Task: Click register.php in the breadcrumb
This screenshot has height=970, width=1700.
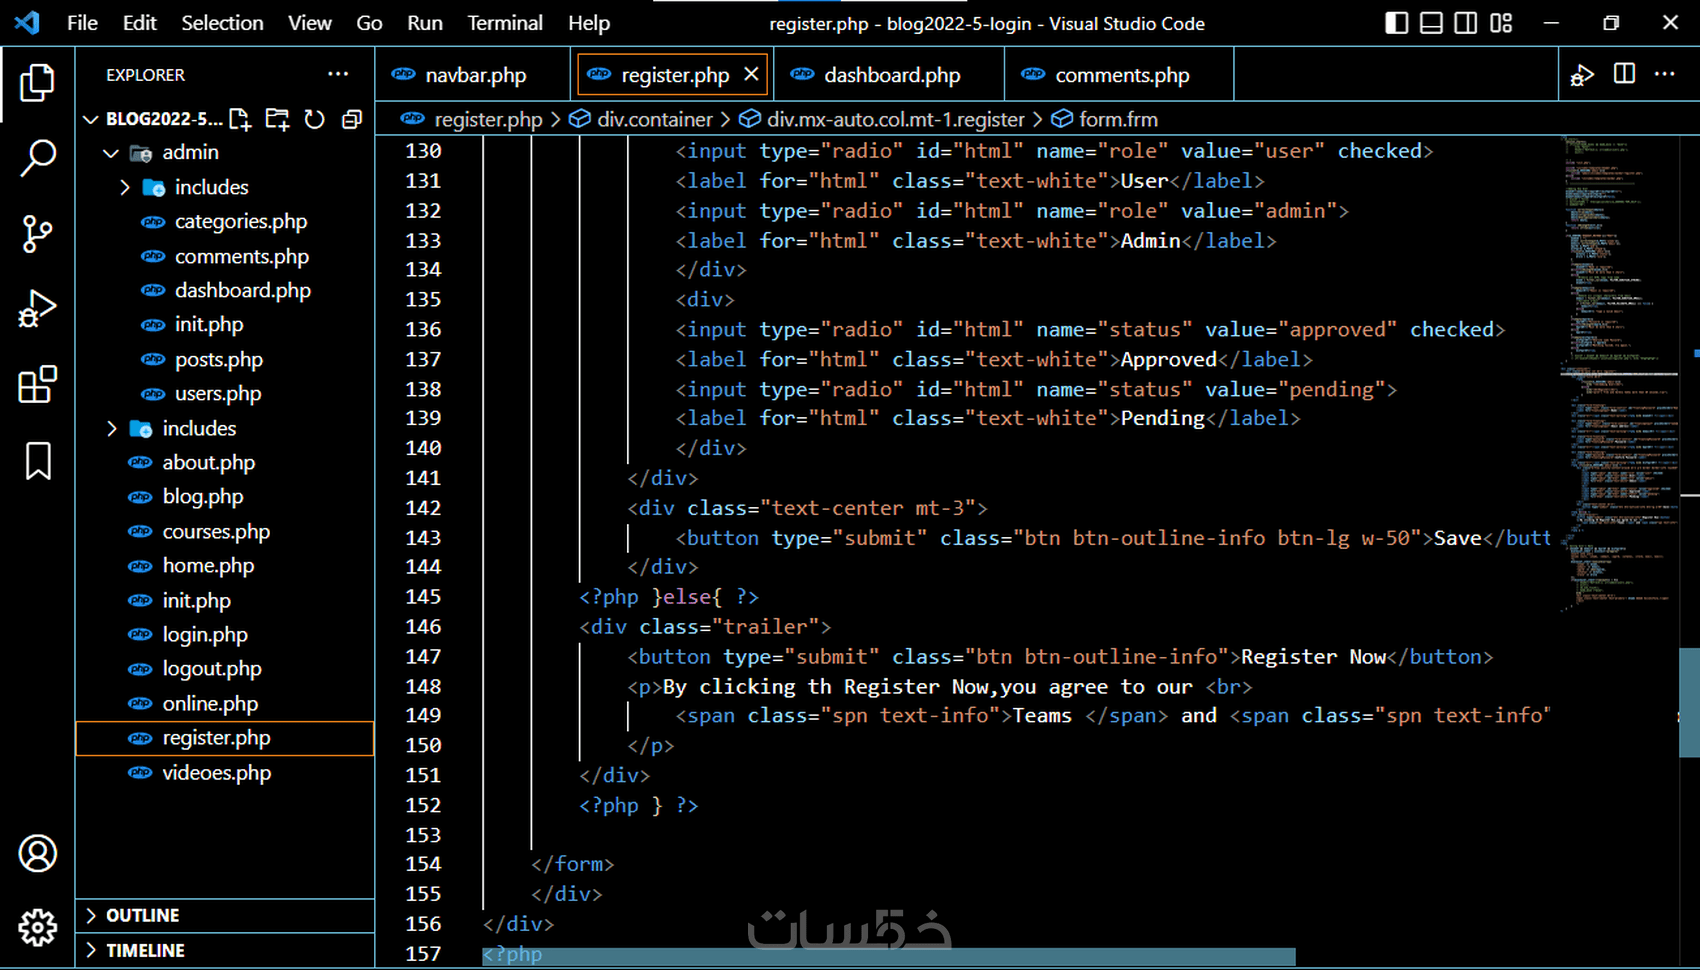Action: coord(488,120)
